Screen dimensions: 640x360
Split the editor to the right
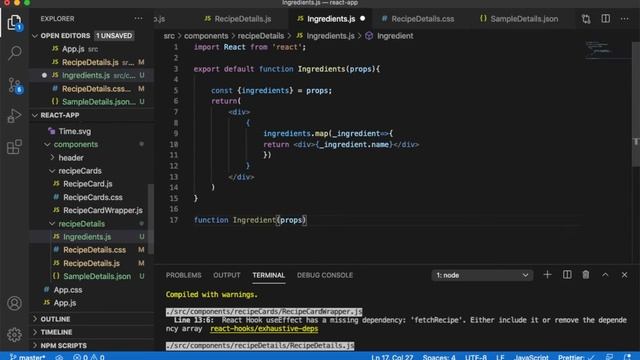tap(606, 19)
